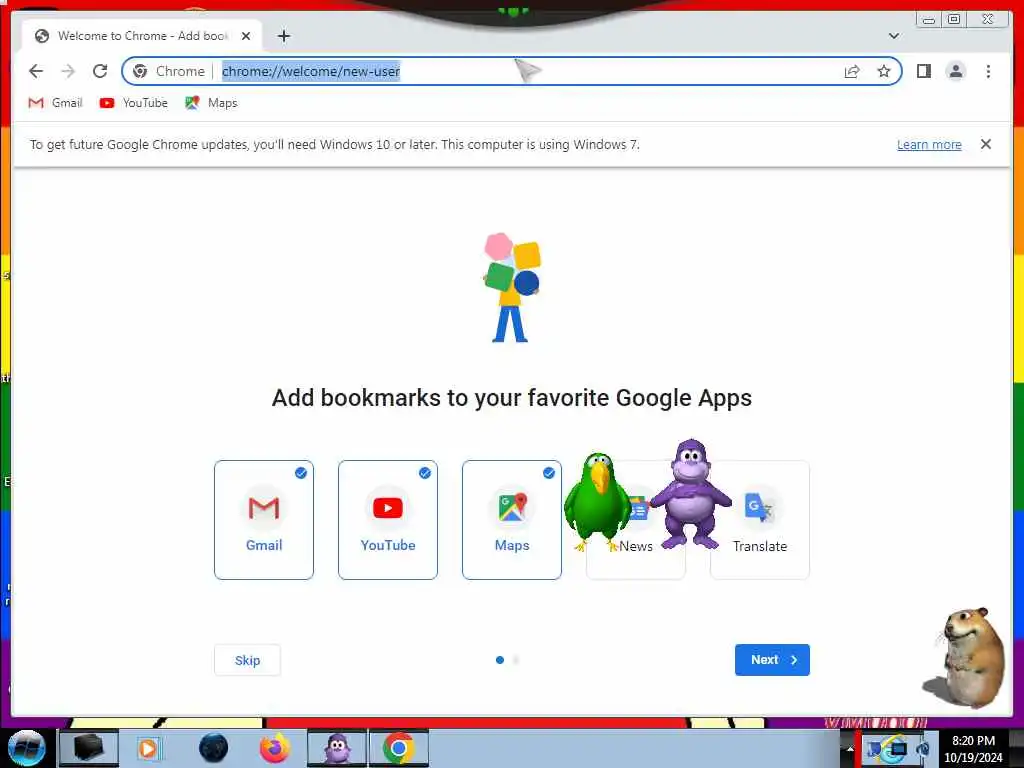Viewport: 1024px width, 768px height.
Task: Open the Gmail bookmark in bookmarks bar
Action: click(56, 103)
